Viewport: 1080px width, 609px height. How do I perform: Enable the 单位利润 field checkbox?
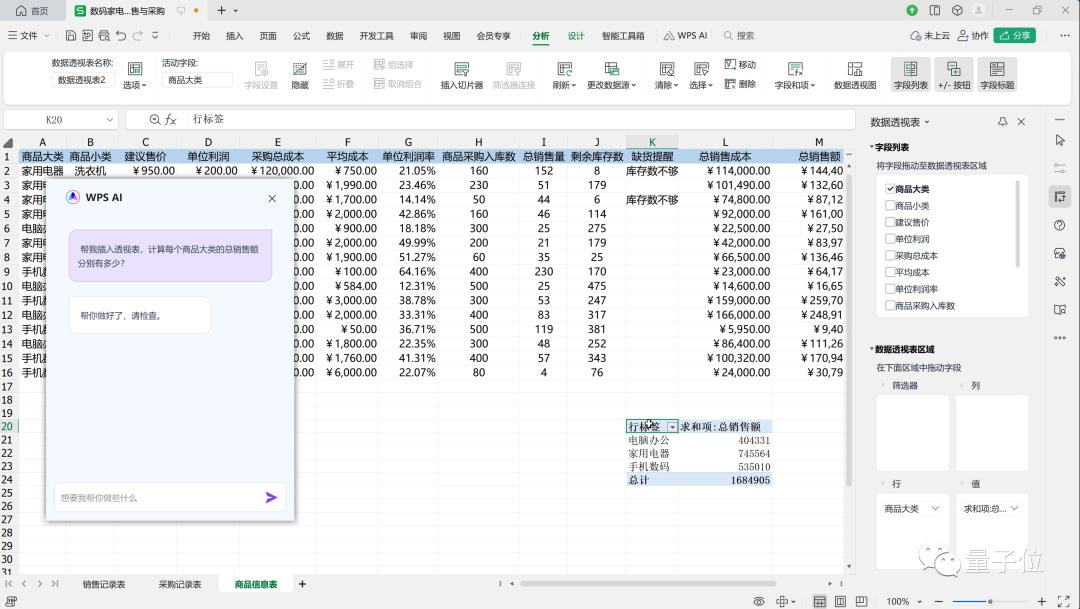[891, 239]
